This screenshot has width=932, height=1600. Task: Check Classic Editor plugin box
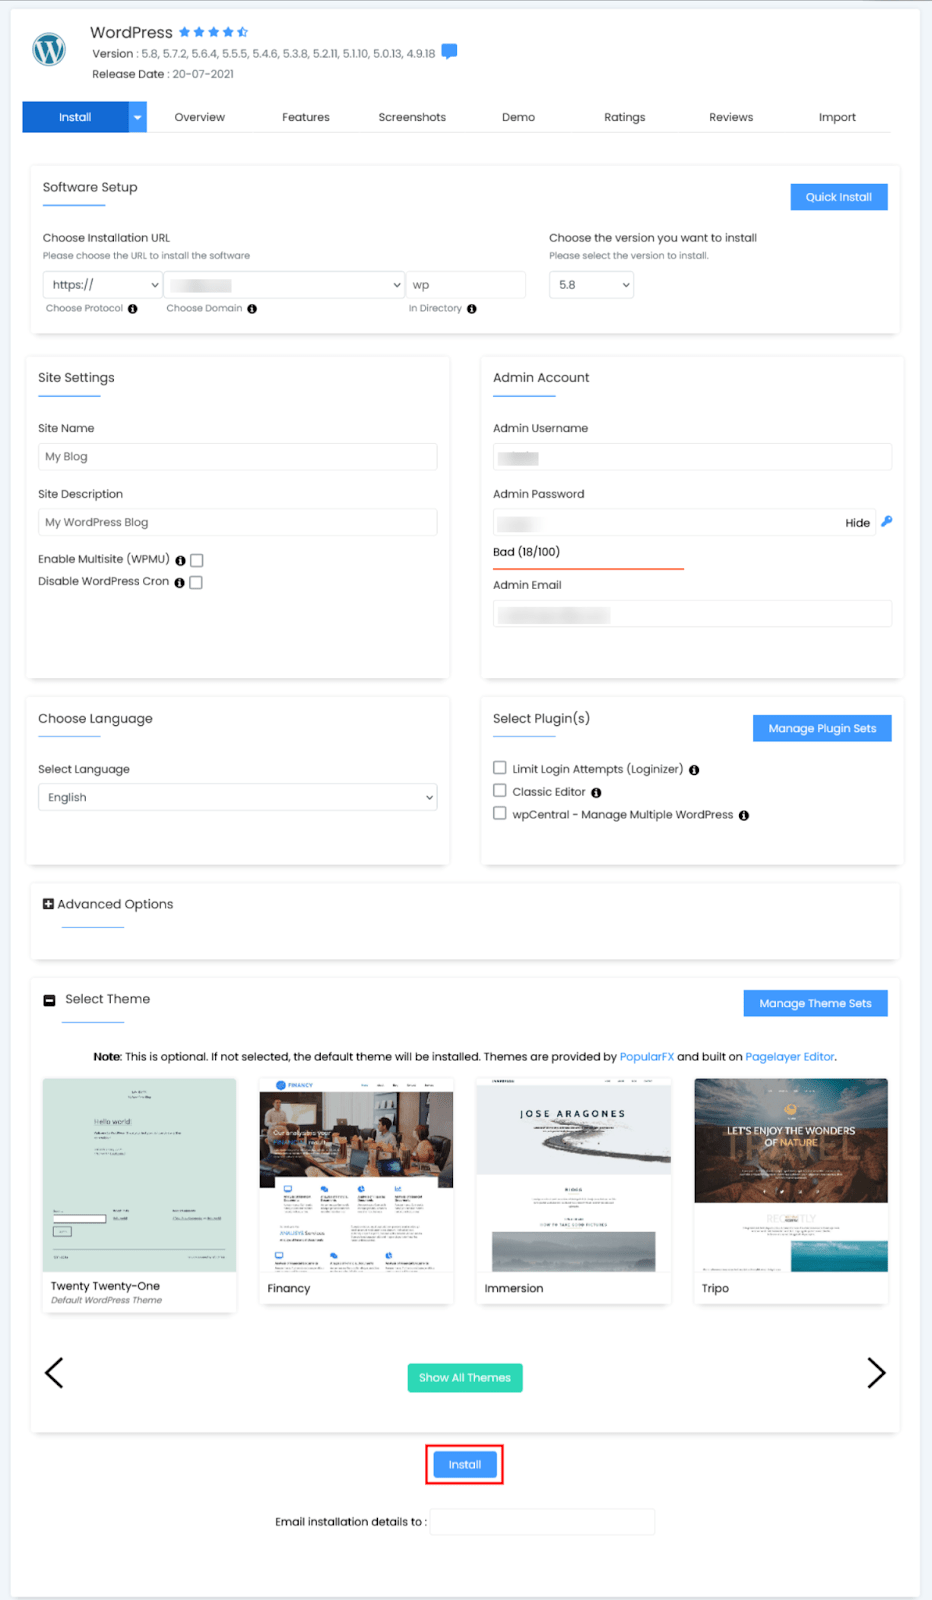click(x=500, y=791)
